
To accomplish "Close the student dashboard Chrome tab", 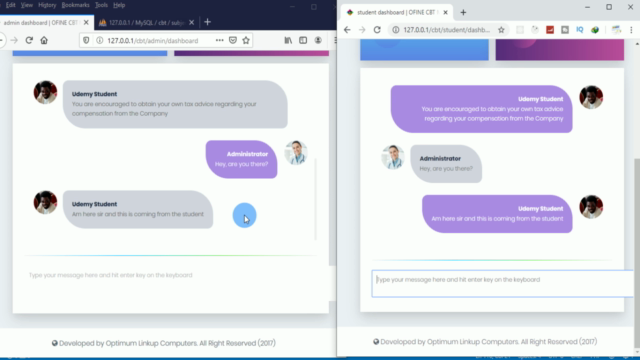I will tap(445, 12).
